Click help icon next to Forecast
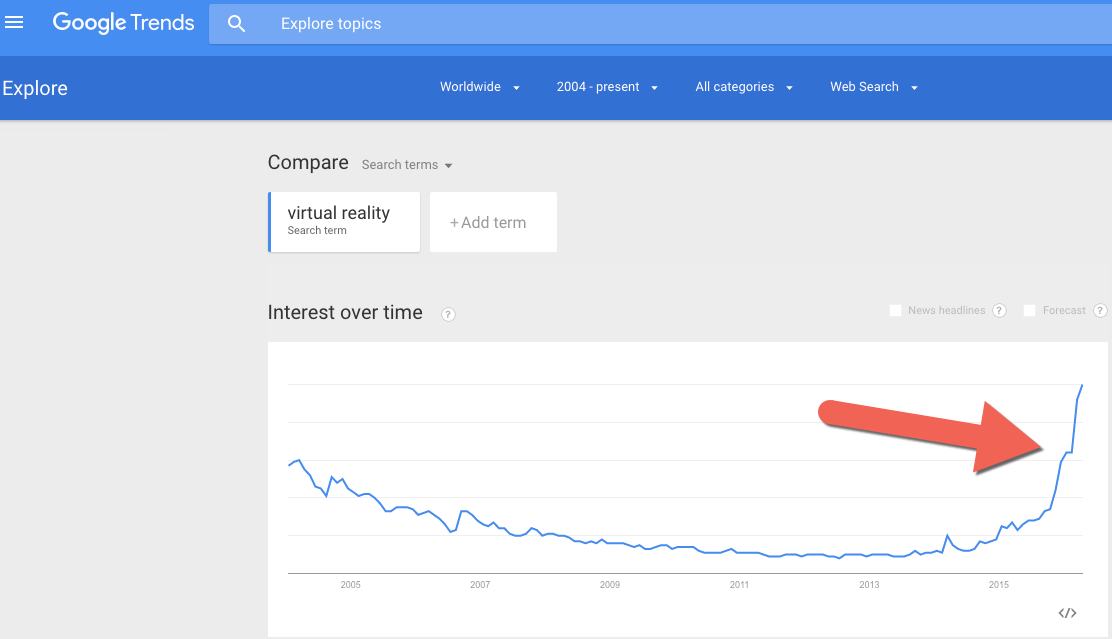Image resolution: width=1112 pixels, height=639 pixels. click(1100, 311)
